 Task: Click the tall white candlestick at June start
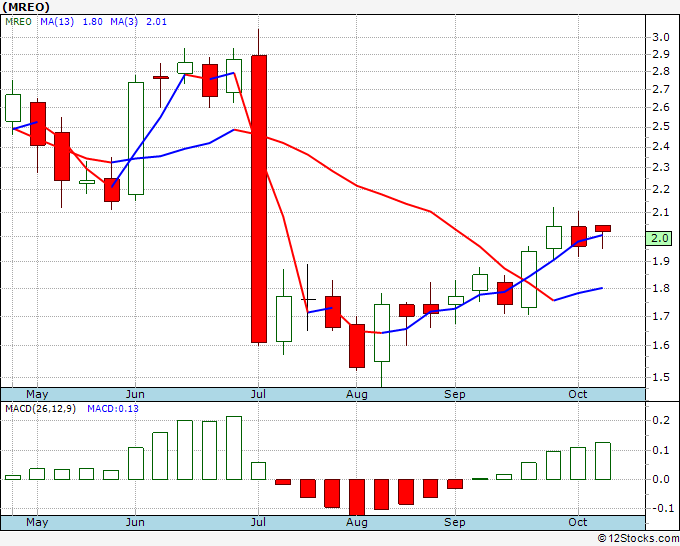point(136,138)
